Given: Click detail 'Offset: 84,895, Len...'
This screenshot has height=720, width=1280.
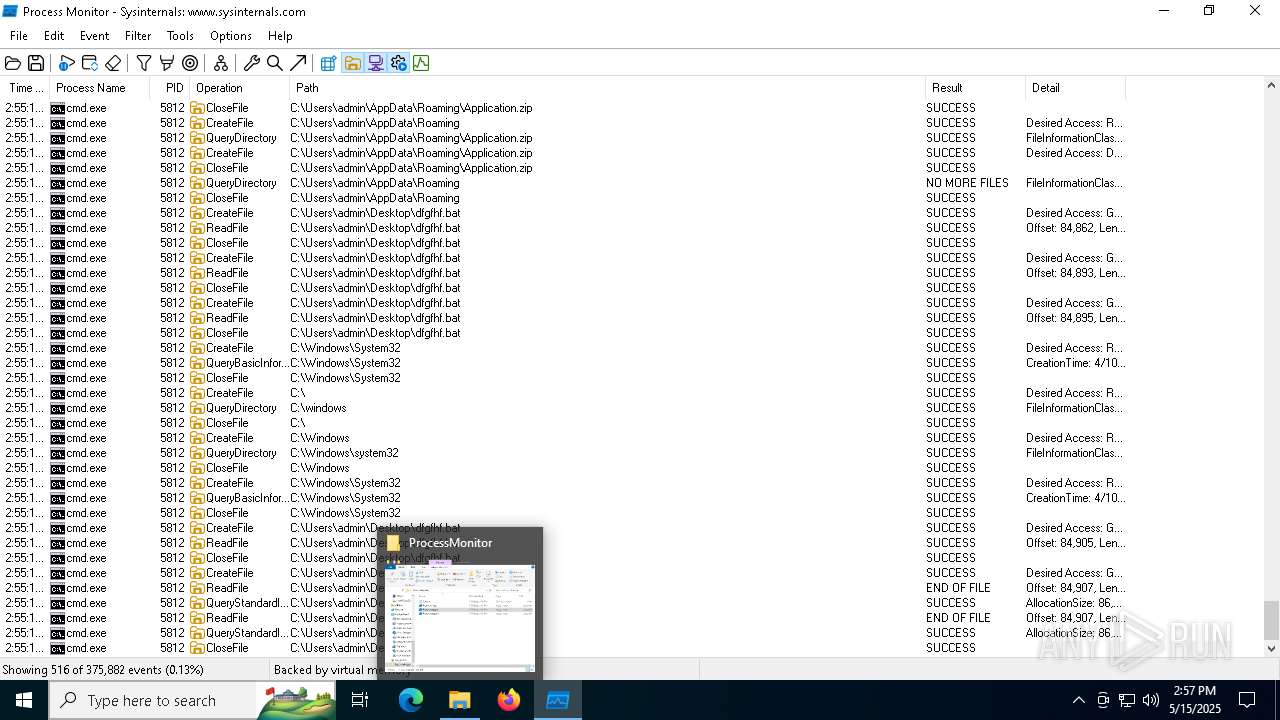Looking at the screenshot, I should point(1075,318).
